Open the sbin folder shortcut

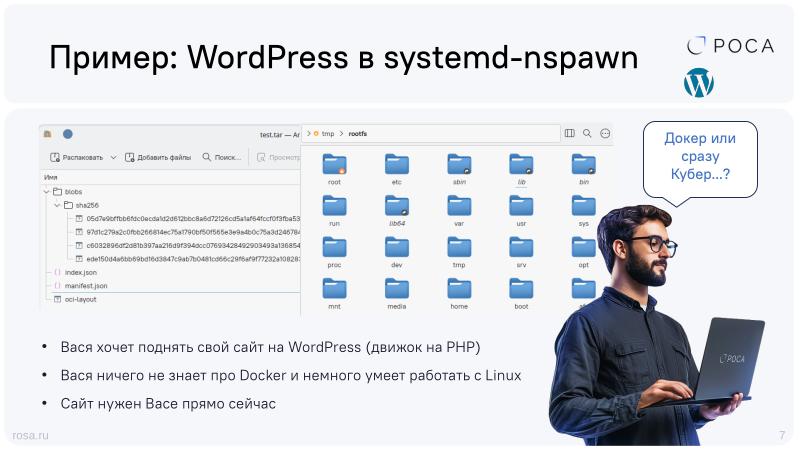tap(459, 164)
